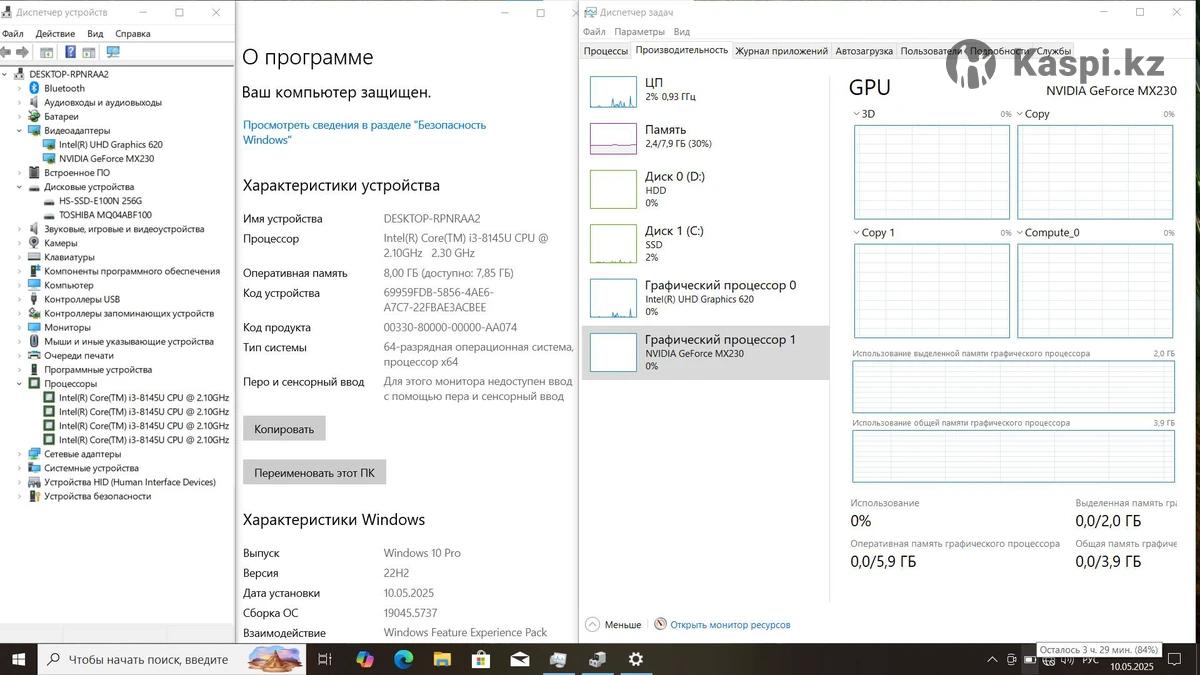Image resolution: width=1200 pixels, height=675 pixels.
Task: Collapse the Видеоадаптеры node arrow
Action: (19, 130)
